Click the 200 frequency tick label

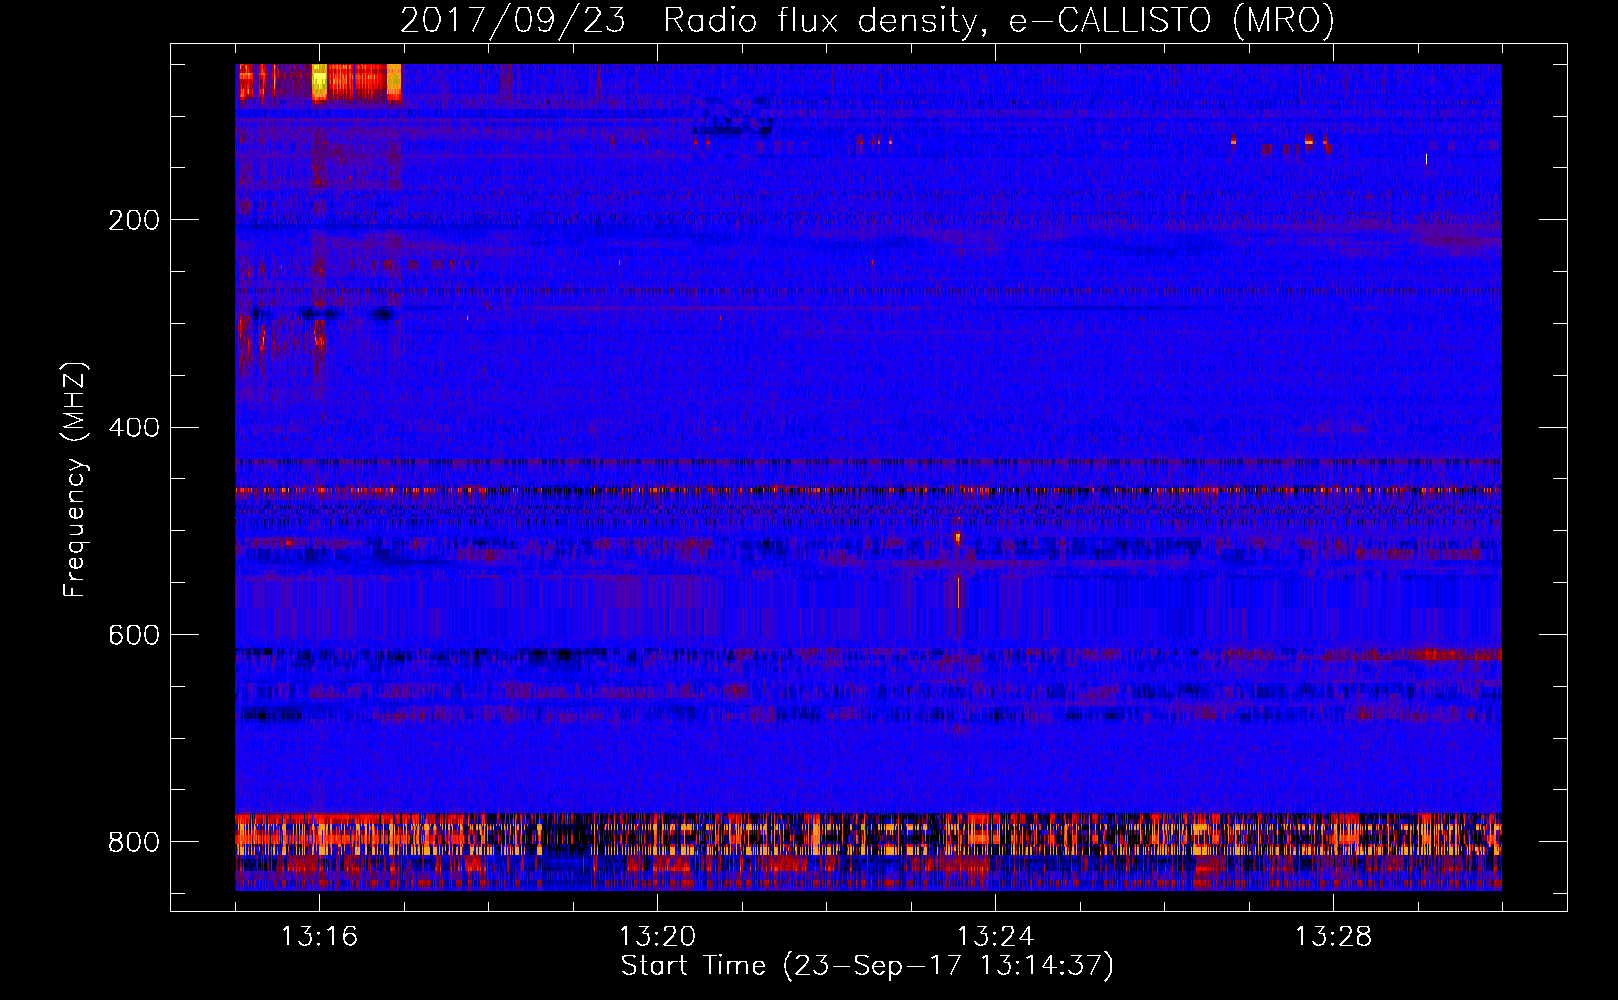click(134, 220)
